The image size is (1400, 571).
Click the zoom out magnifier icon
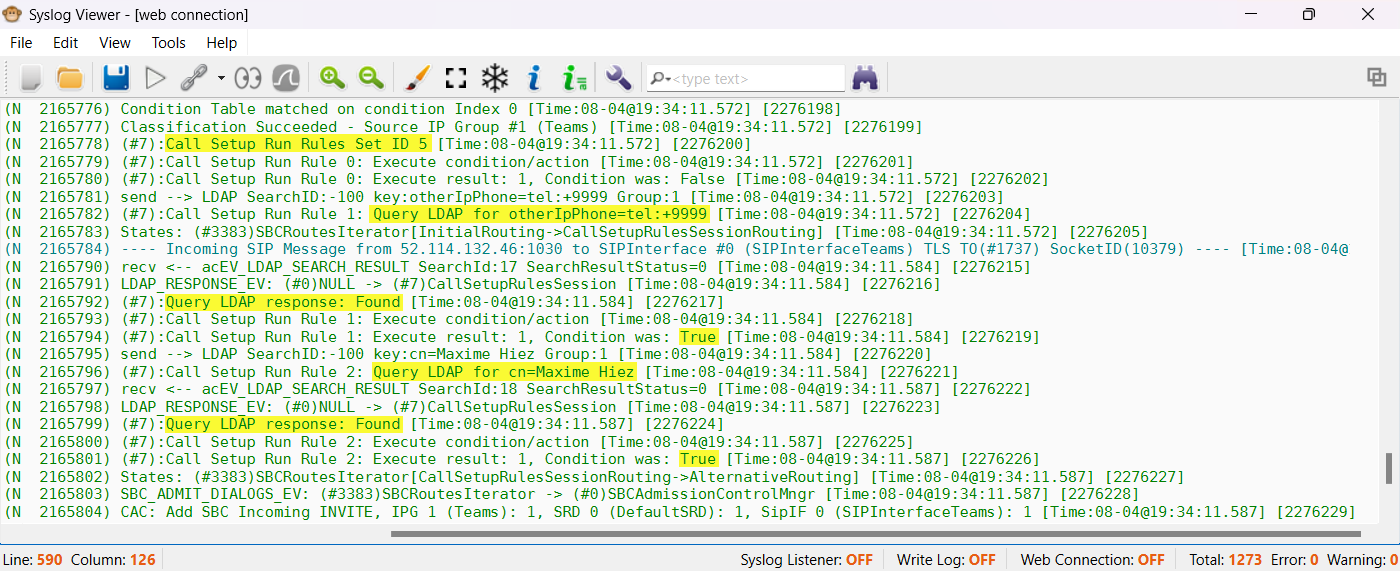(x=371, y=78)
